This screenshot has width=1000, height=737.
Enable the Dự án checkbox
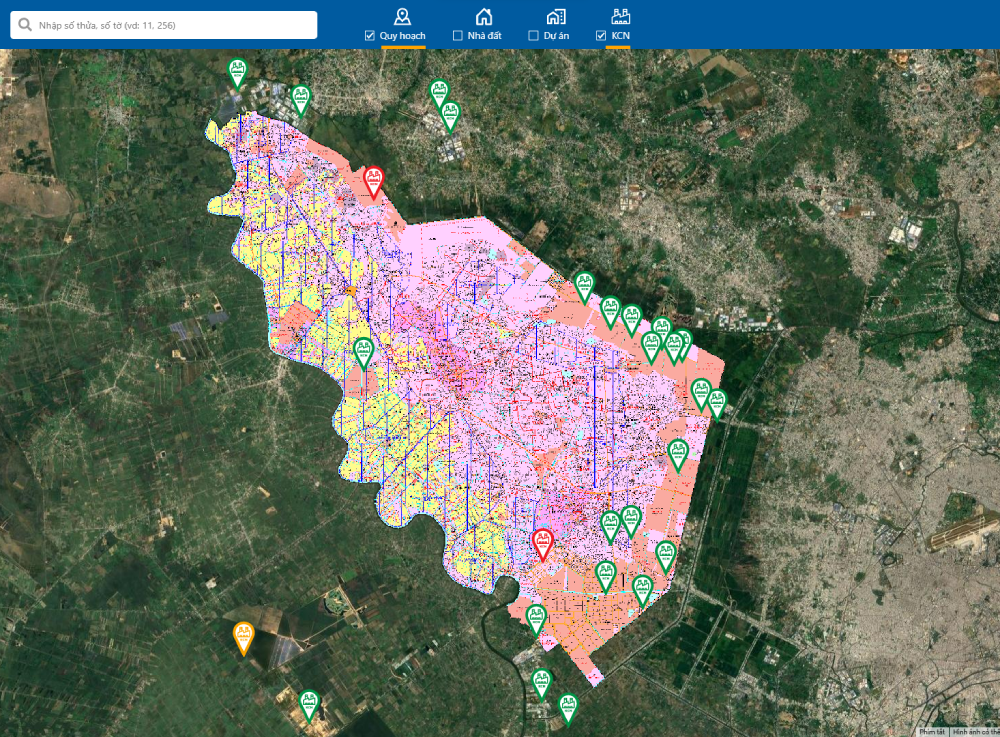tap(534, 36)
